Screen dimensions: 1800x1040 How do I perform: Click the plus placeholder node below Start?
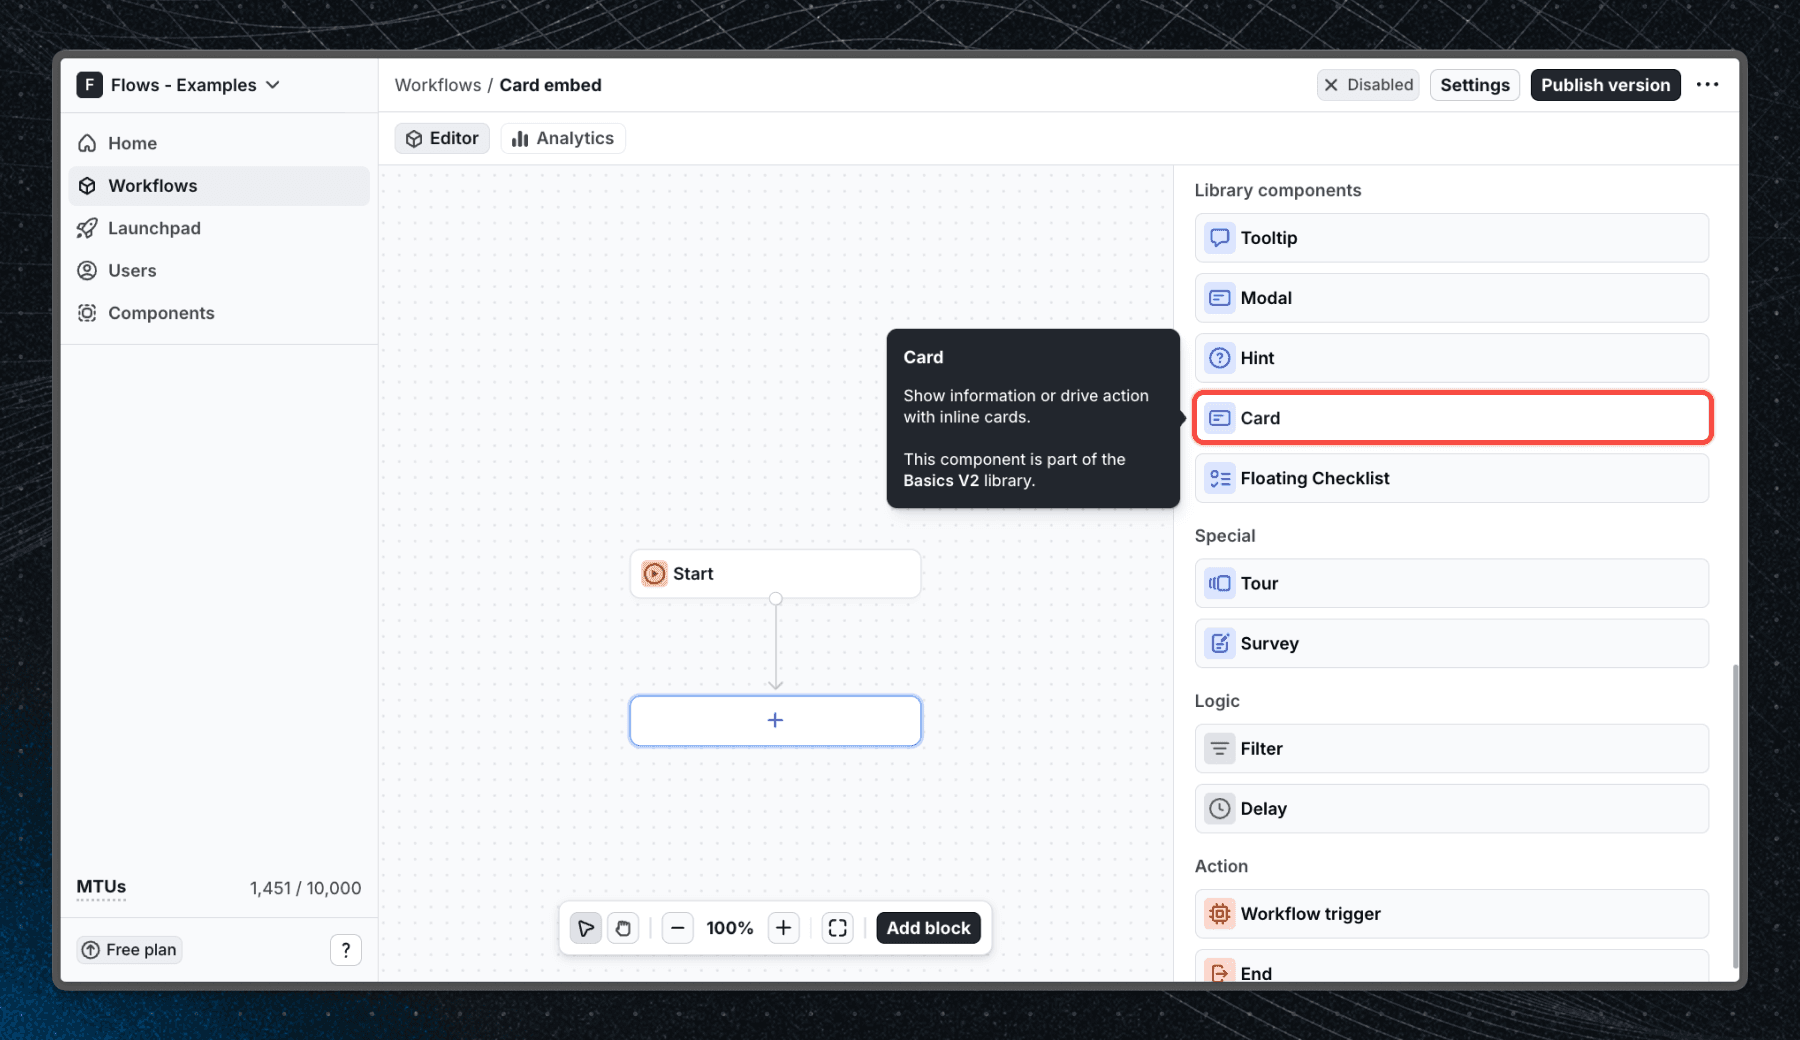(x=775, y=720)
